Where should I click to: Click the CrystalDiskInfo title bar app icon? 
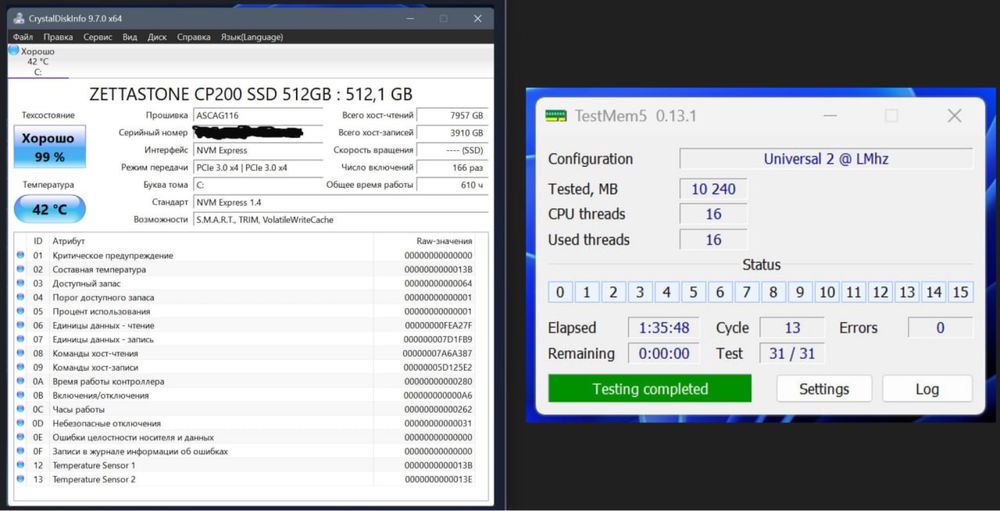coord(19,19)
